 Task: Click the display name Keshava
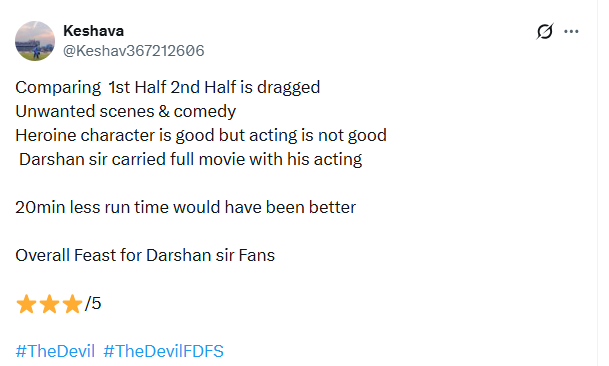94,31
